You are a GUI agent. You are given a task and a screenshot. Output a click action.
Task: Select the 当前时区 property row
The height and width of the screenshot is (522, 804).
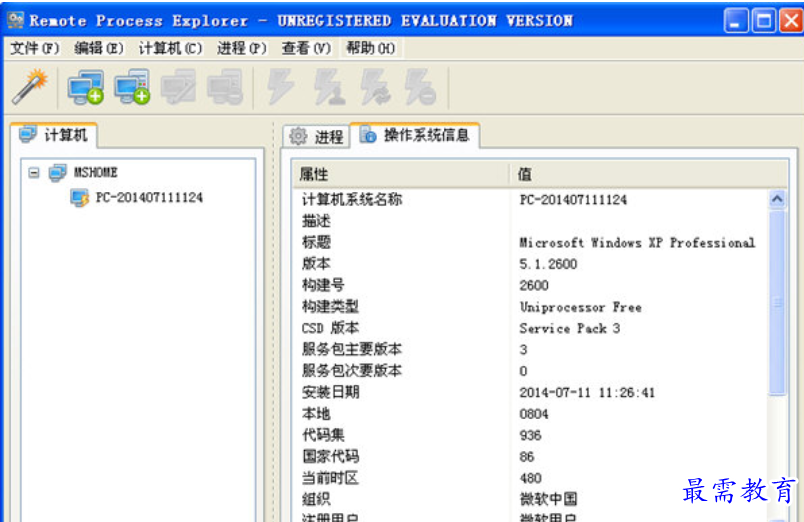pos(530,478)
